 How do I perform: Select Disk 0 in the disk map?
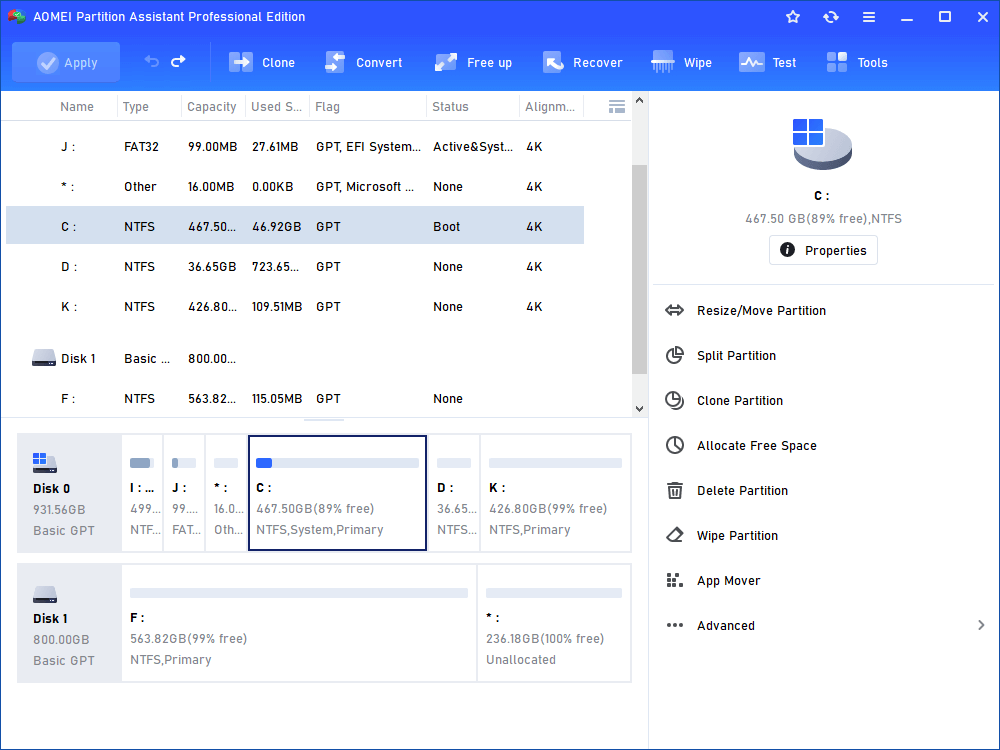[69, 493]
